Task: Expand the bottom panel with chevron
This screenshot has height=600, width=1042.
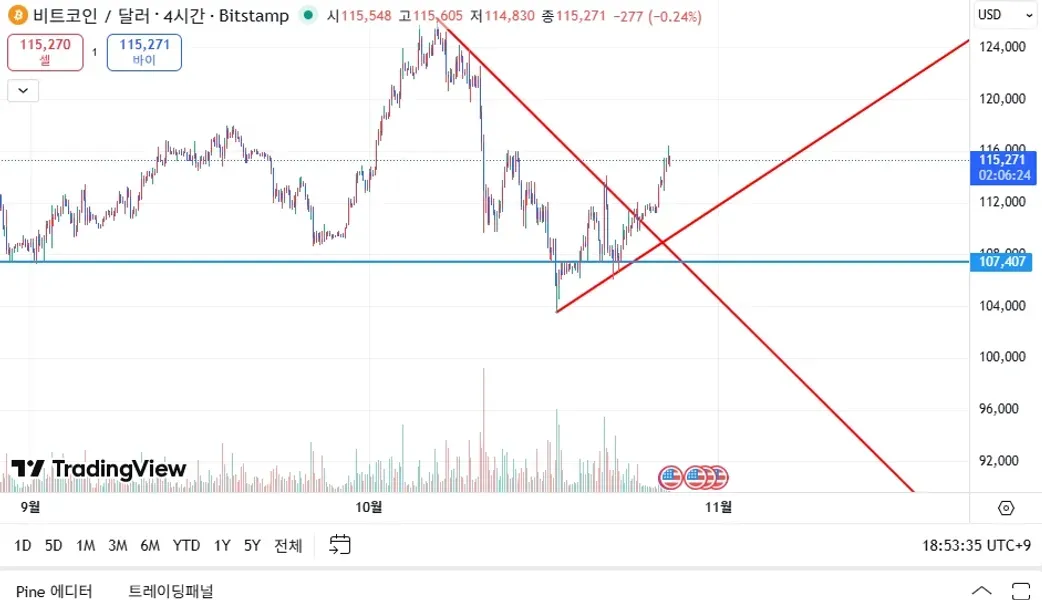Action: click(982, 591)
